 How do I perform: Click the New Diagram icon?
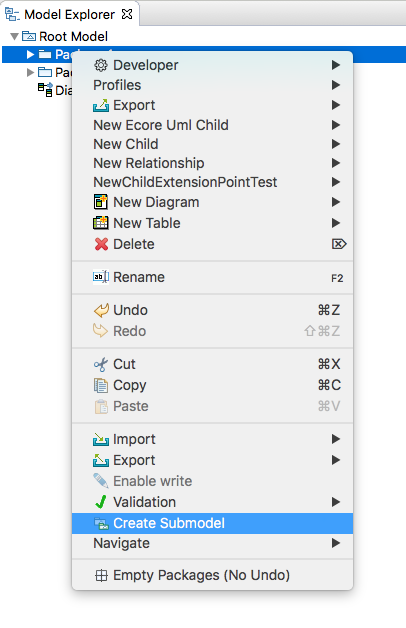tap(100, 202)
